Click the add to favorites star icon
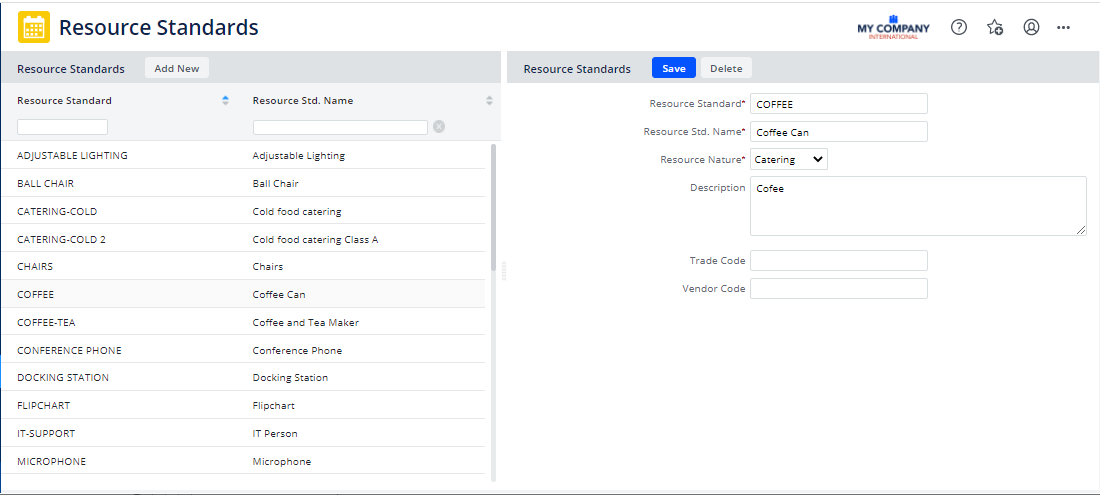Screen dimensions: 1100x495 tap(995, 27)
